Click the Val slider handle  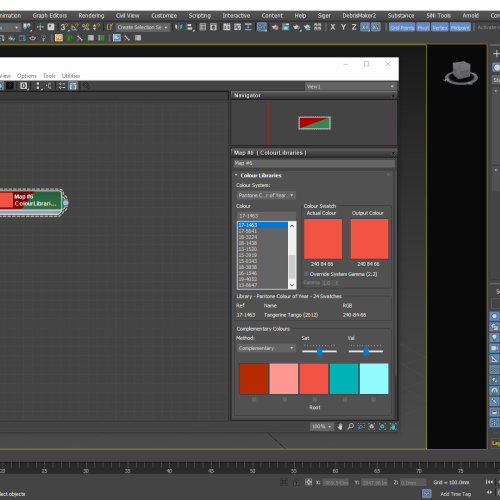click(366, 351)
